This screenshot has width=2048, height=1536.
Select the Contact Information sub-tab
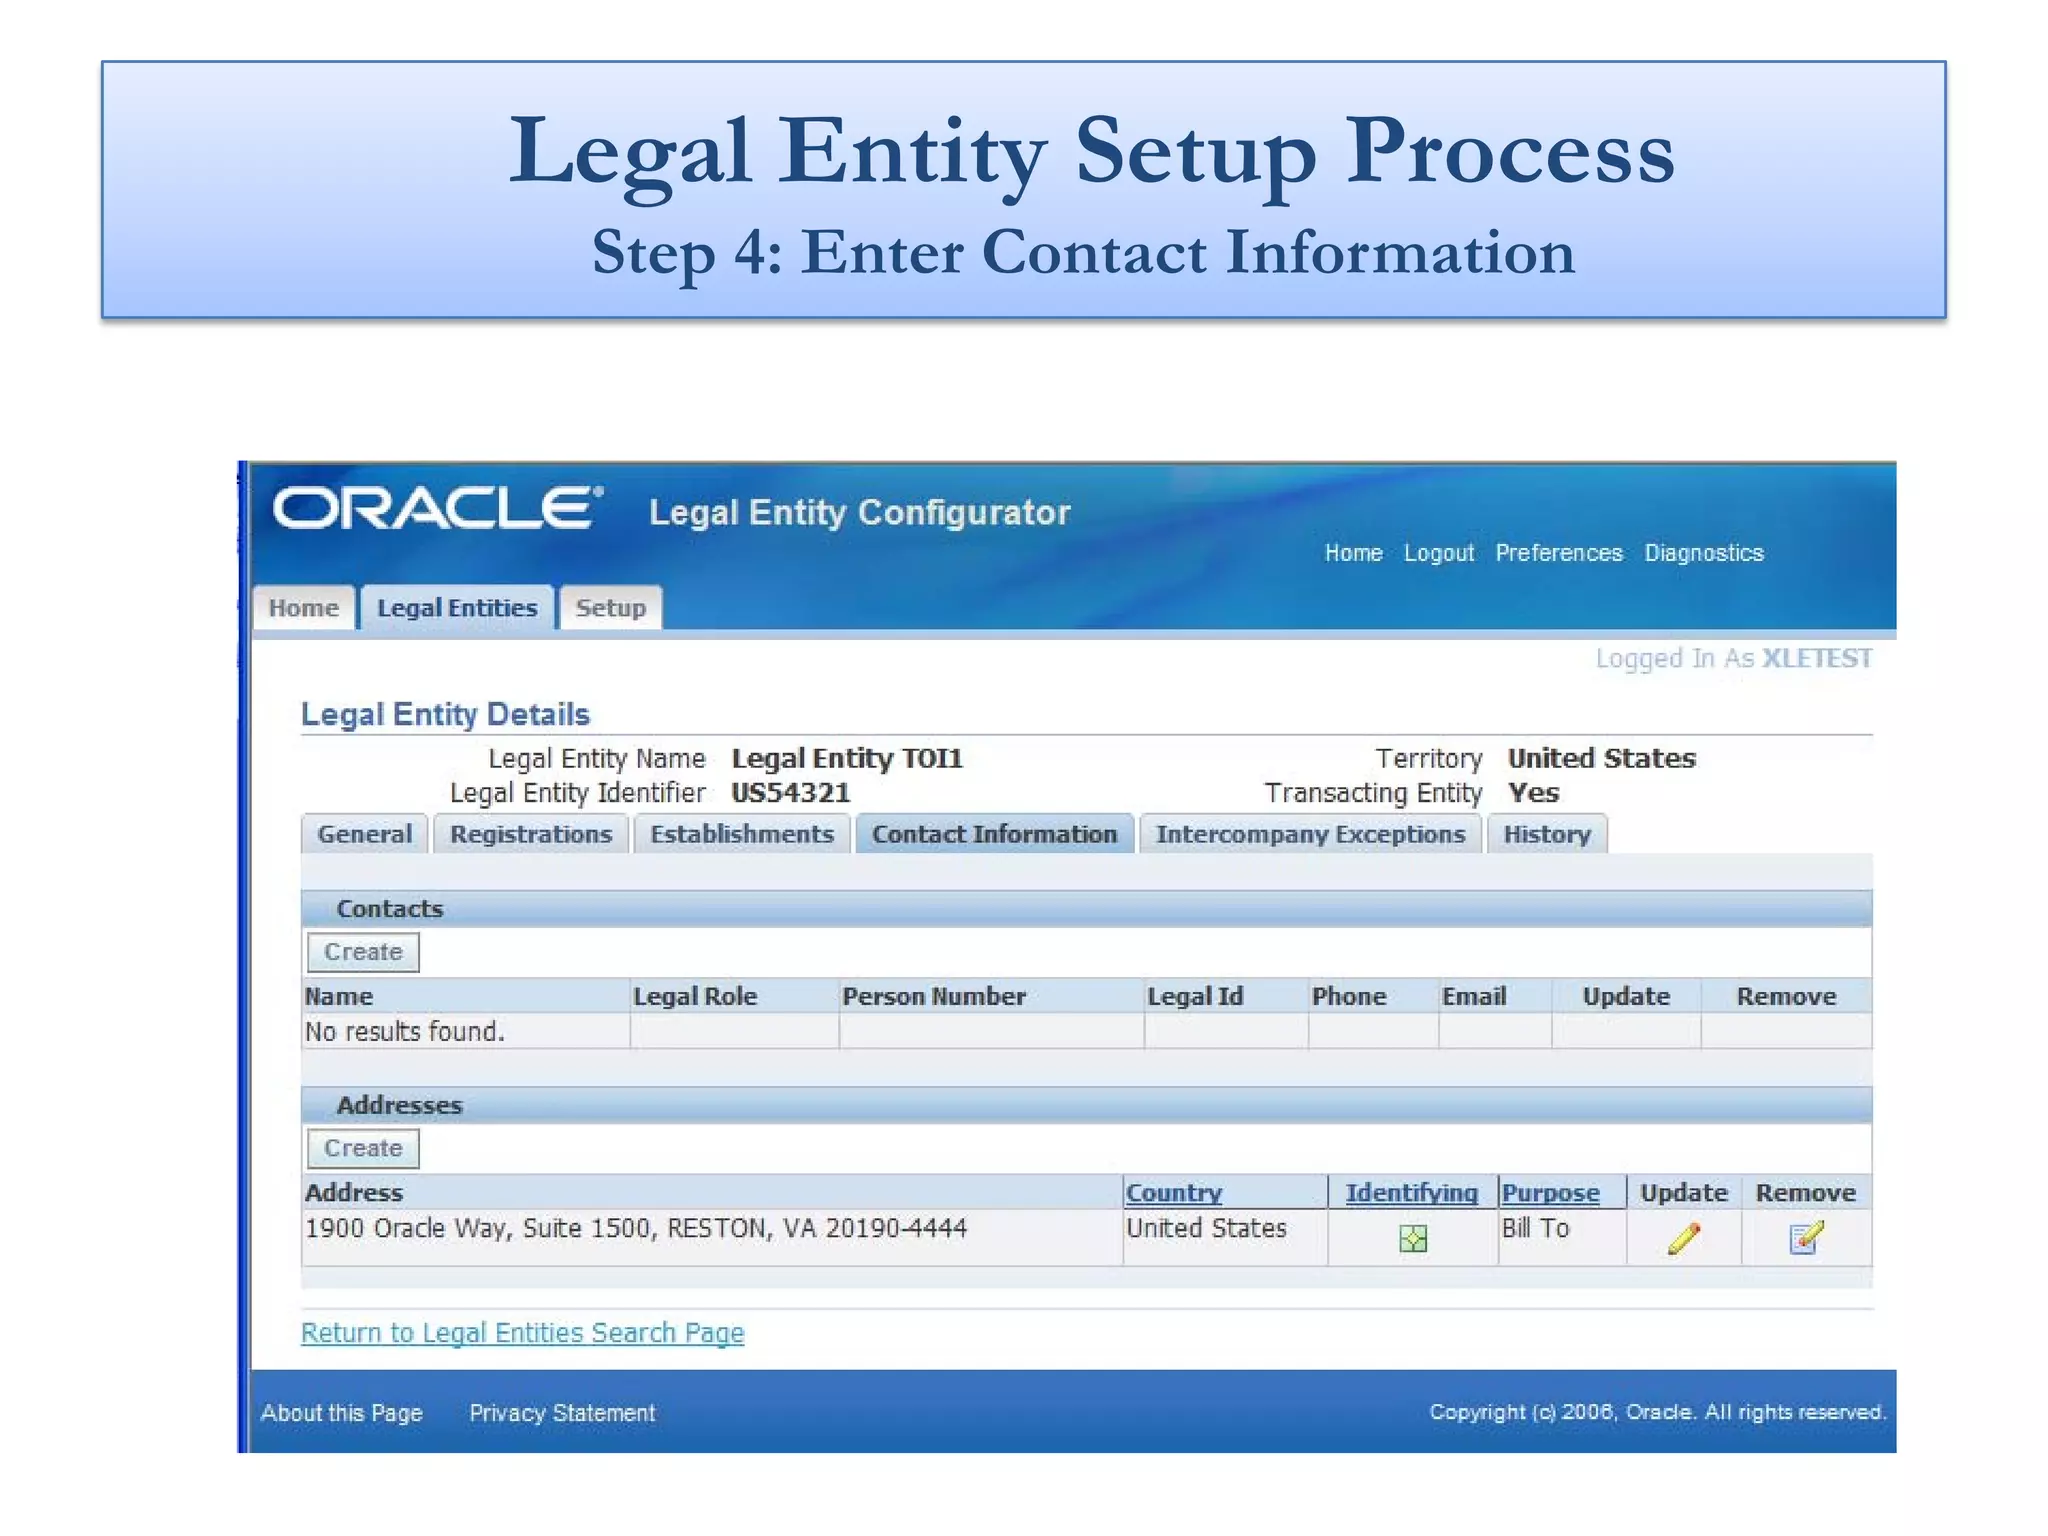point(994,834)
